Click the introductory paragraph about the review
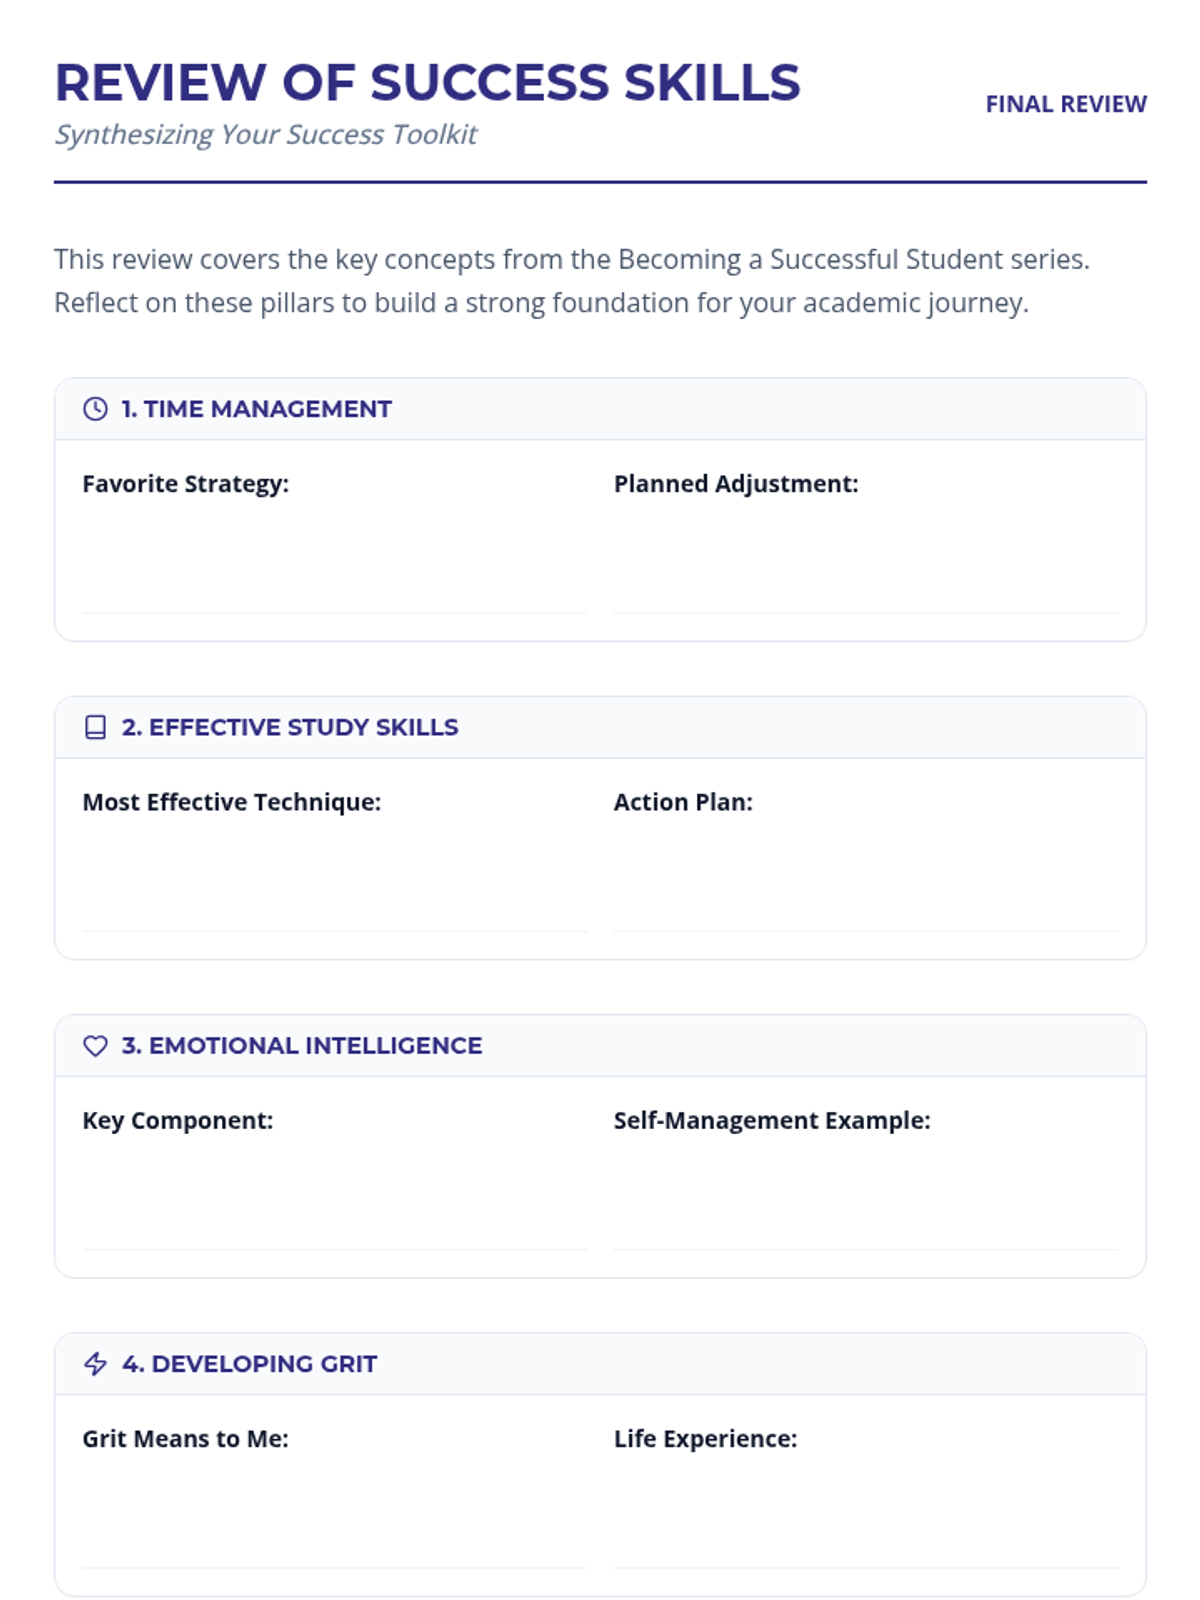 [570, 281]
